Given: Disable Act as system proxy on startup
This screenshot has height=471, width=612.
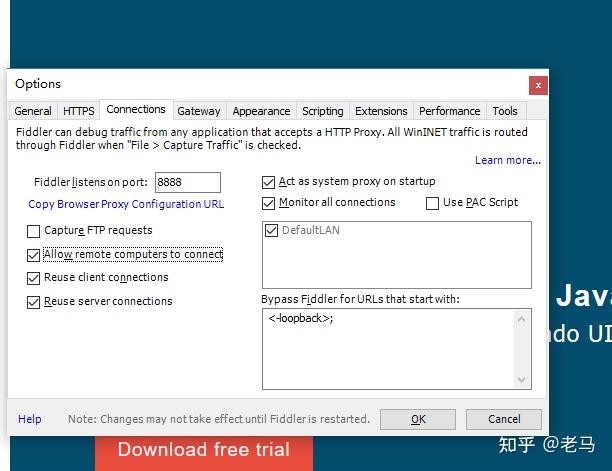Looking at the screenshot, I should 268,182.
